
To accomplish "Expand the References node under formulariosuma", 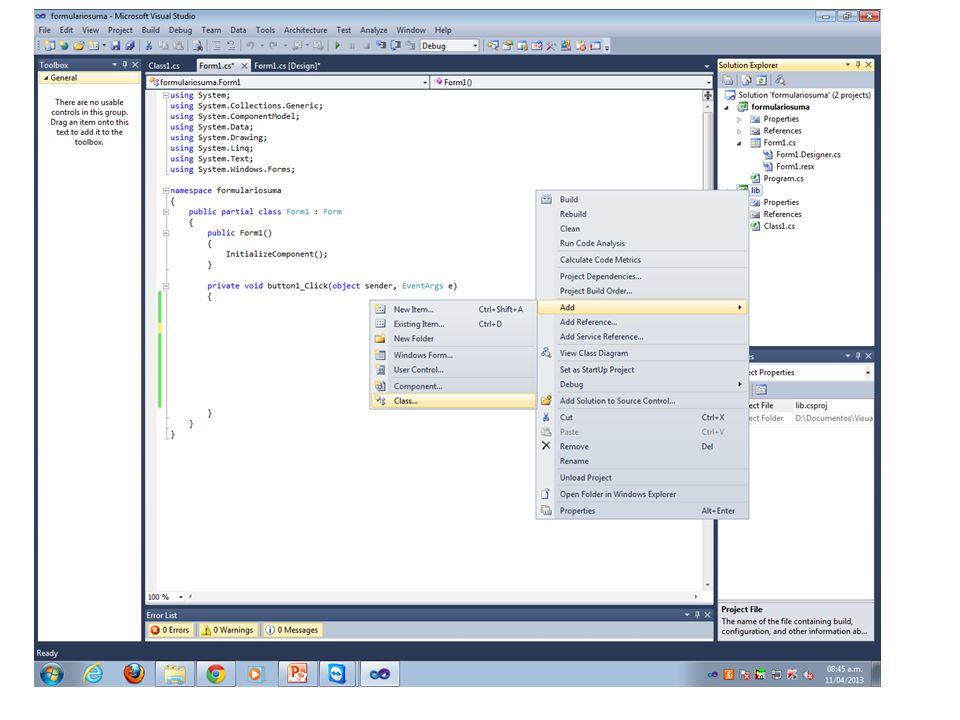I will 739,131.
